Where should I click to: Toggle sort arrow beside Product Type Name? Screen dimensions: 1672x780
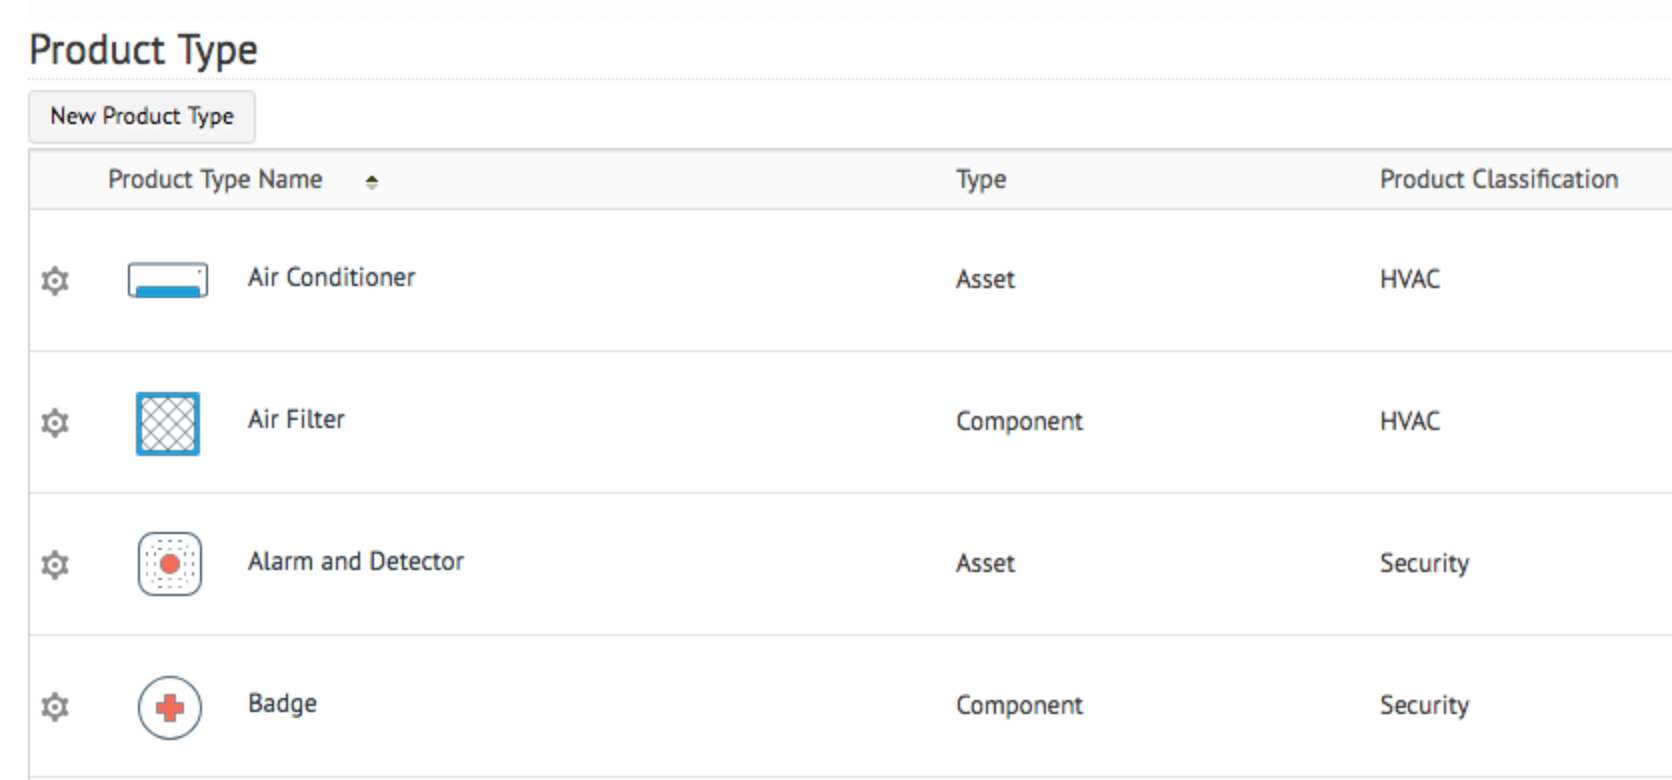[372, 182]
